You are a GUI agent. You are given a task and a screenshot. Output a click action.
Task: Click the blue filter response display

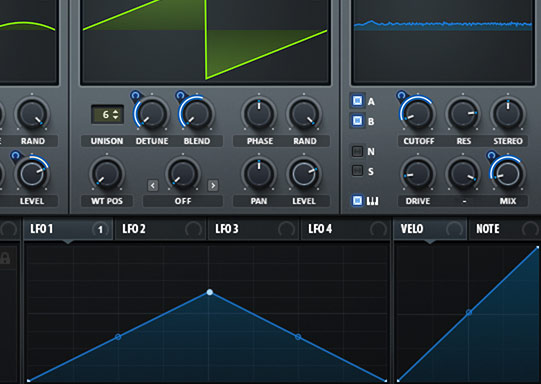point(443,41)
